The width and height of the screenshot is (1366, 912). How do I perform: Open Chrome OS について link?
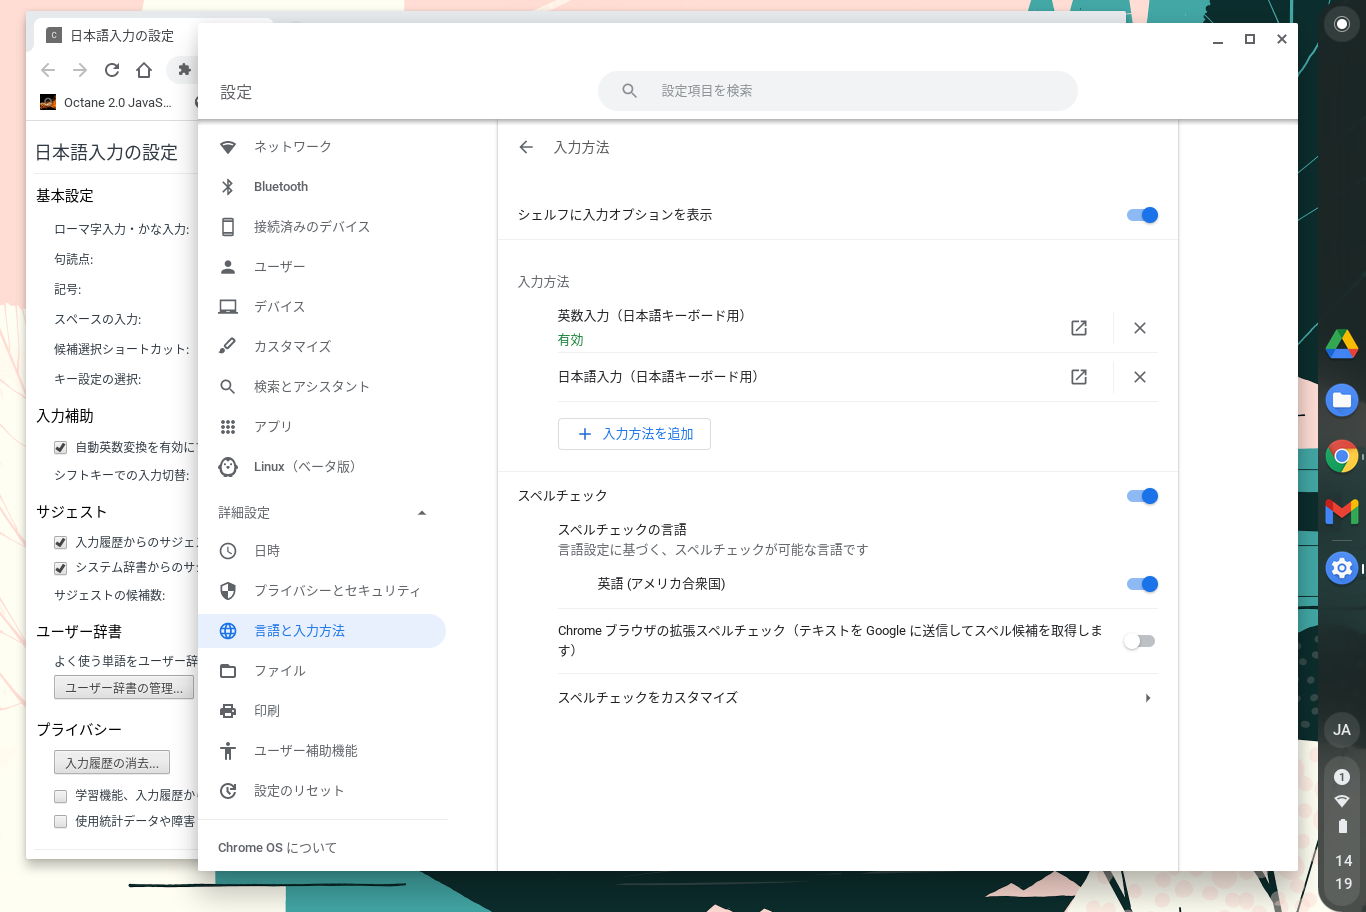tap(277, 848)
